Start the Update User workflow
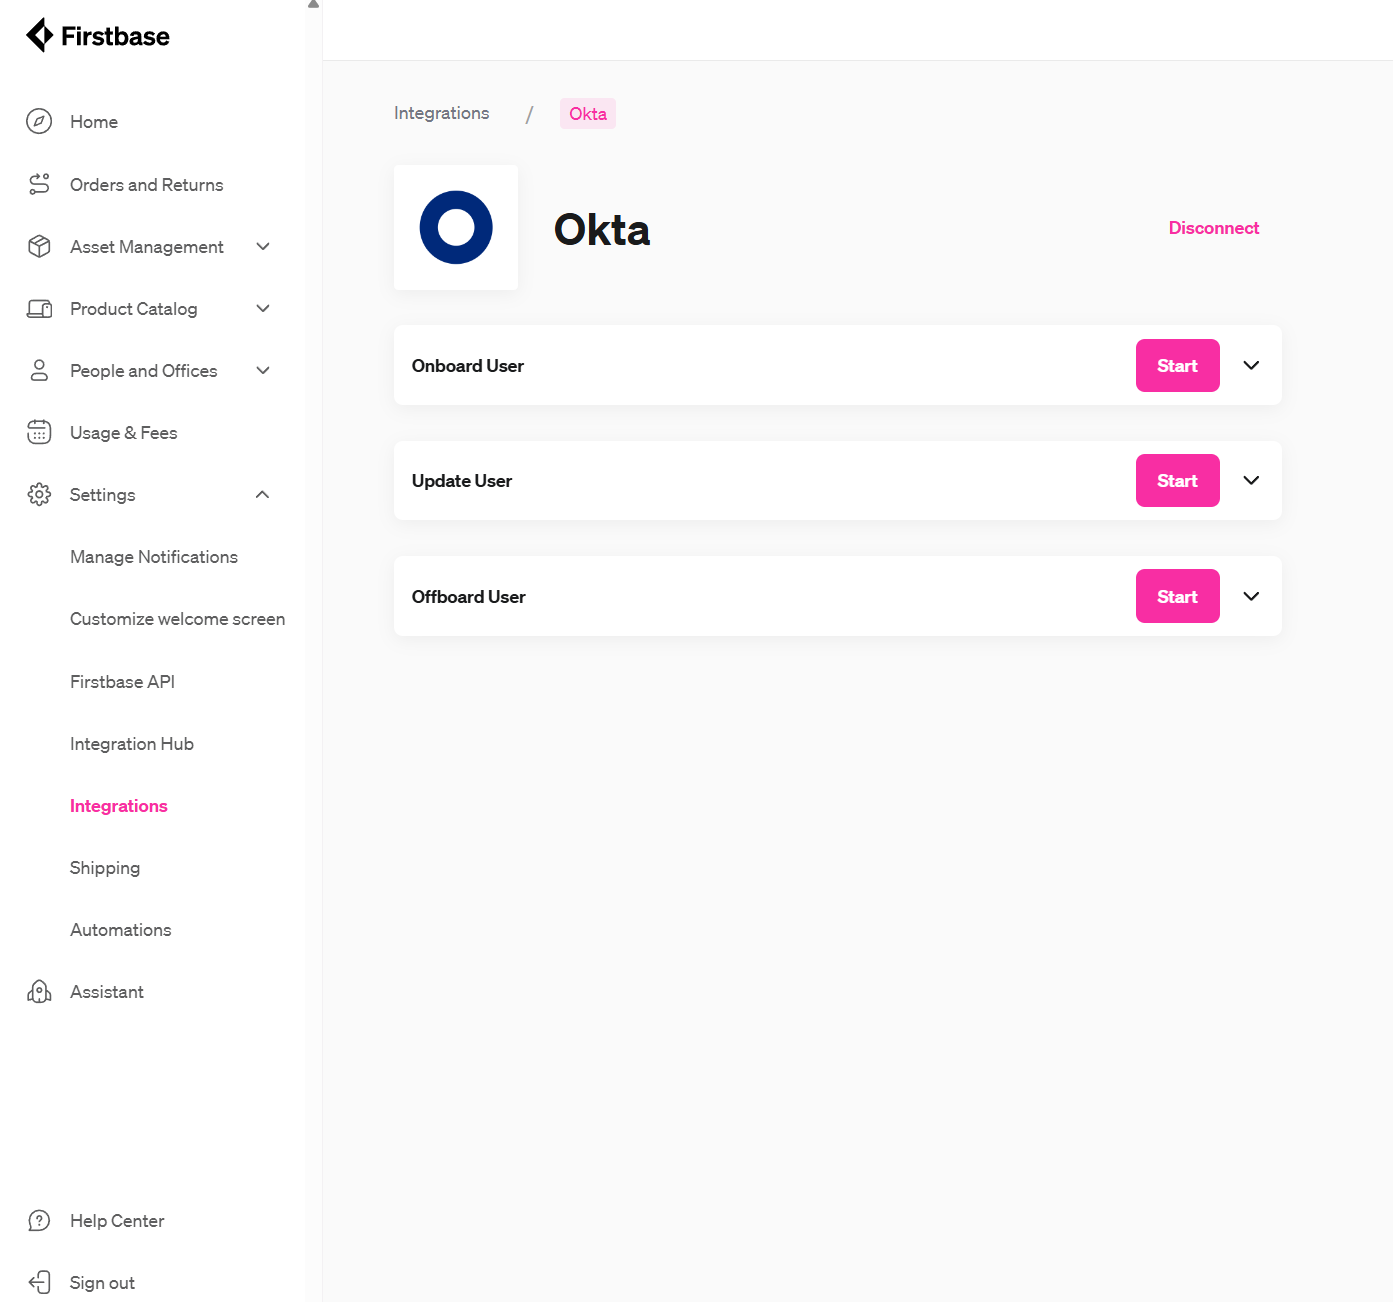Image resolution: width=1393 pixels, height=1302 pixels. click(1178, 481)
